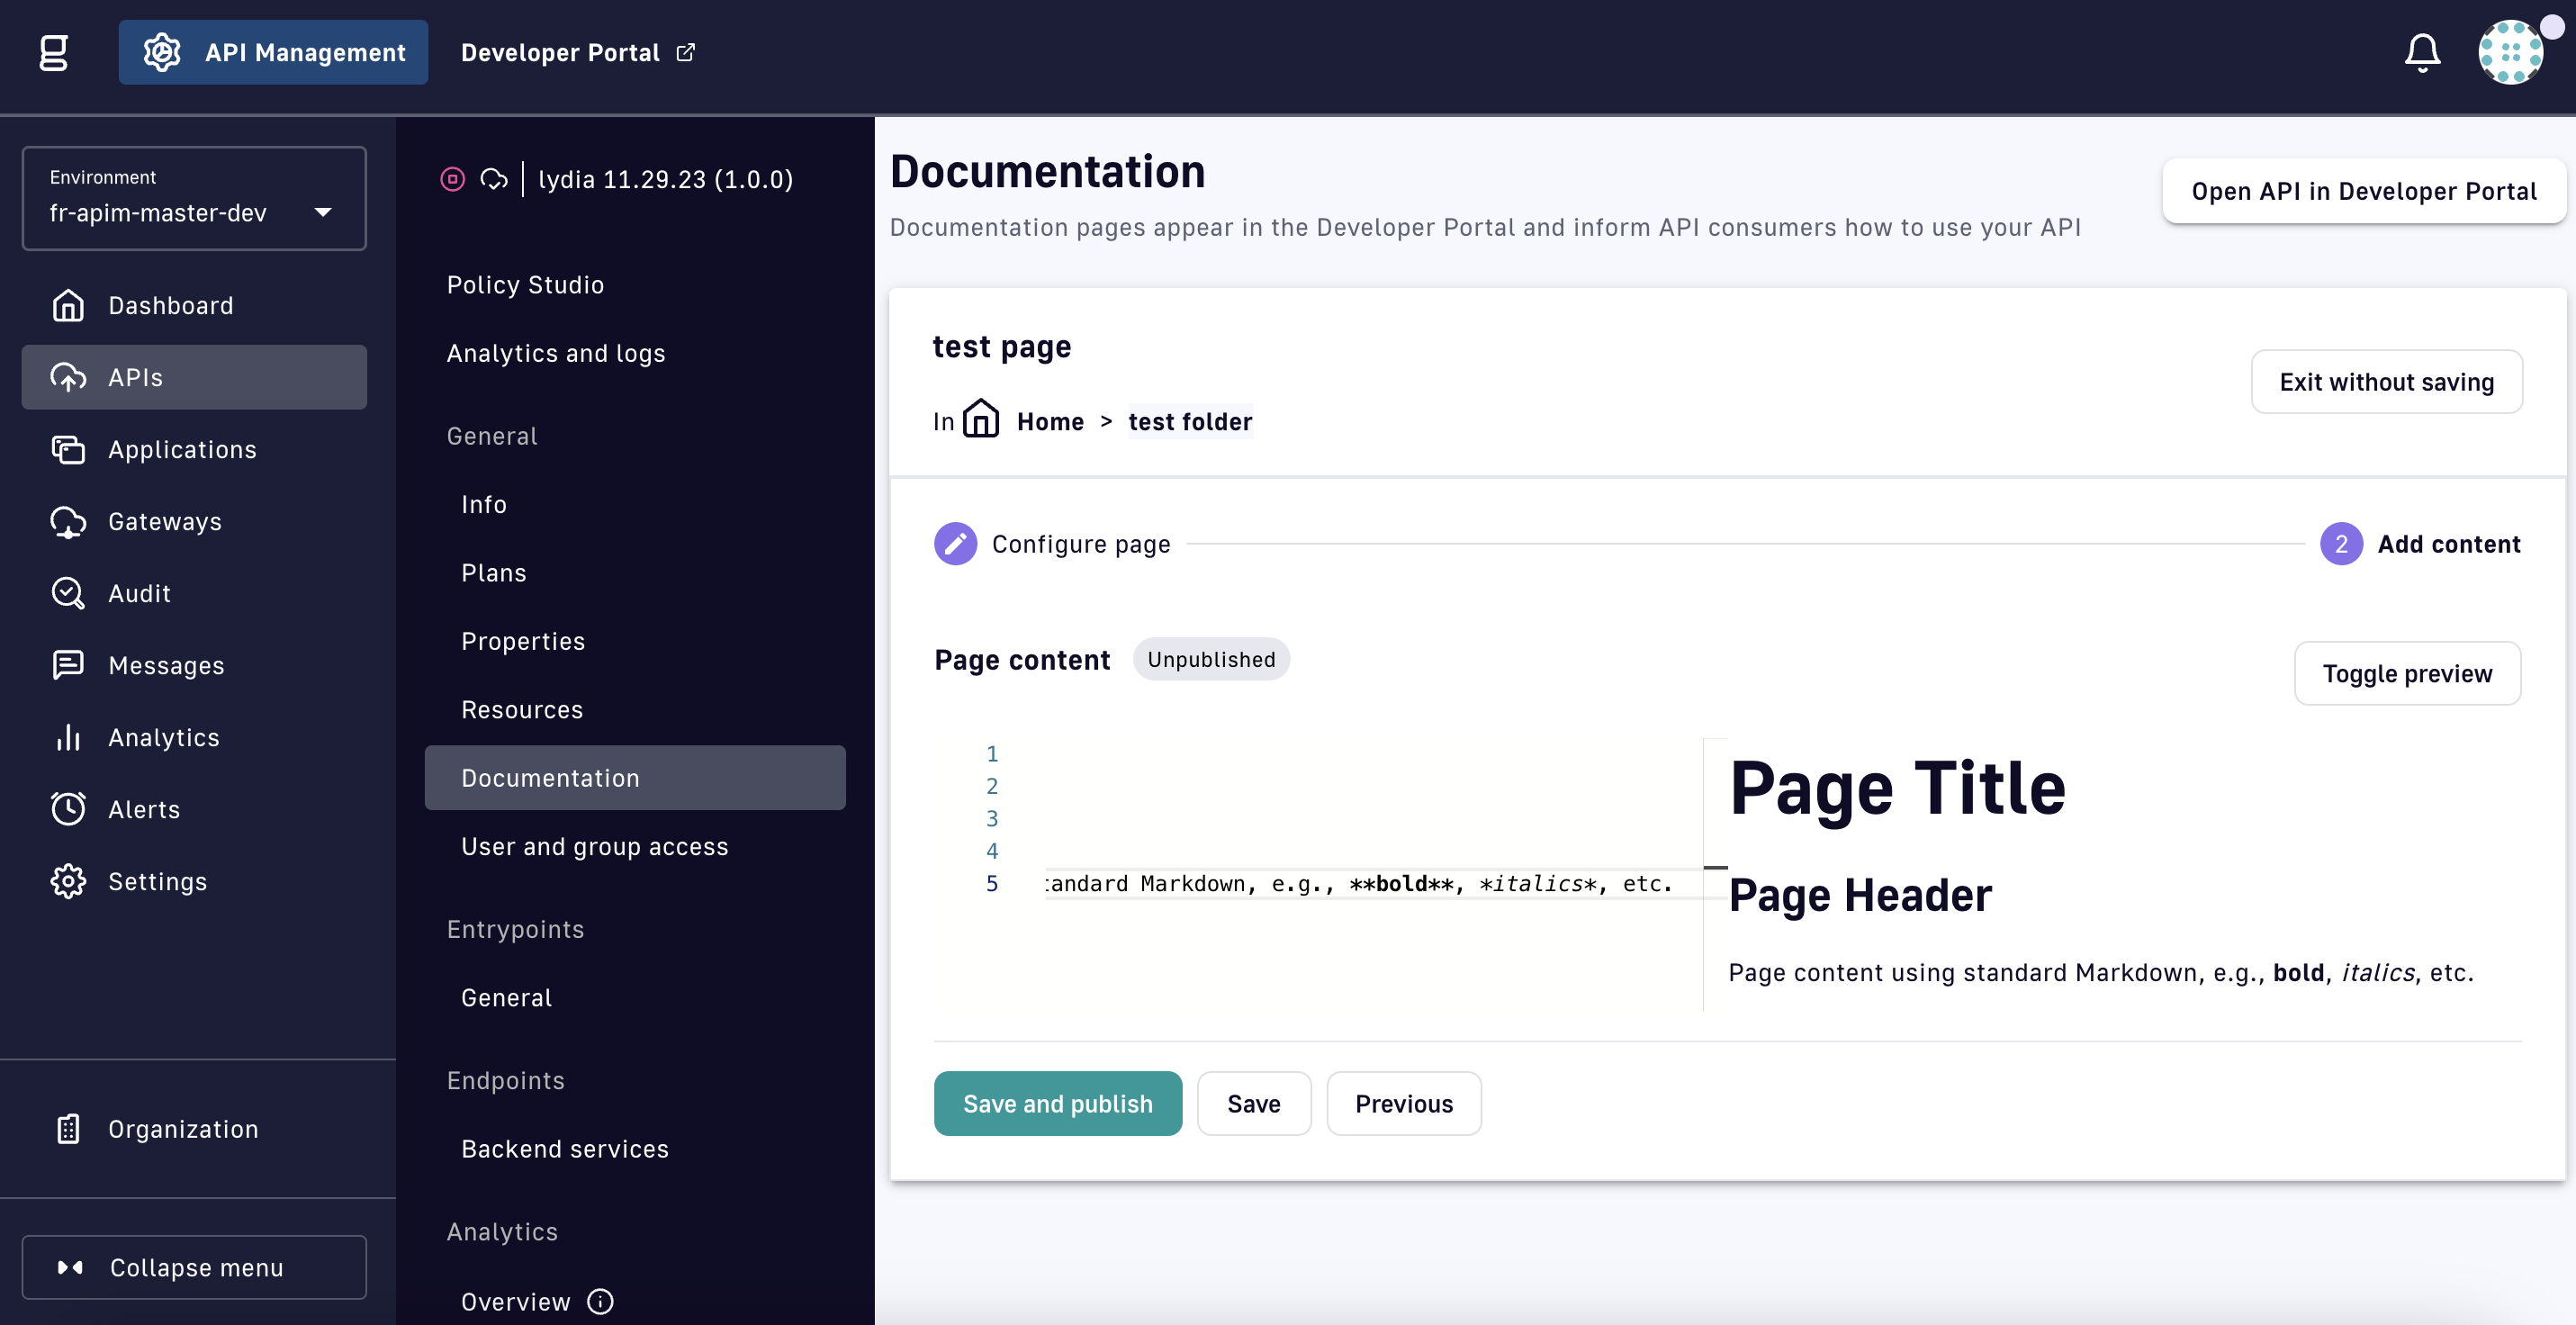Open Gateways from the sidebar
The image size is (2576, 1325).
165,521
